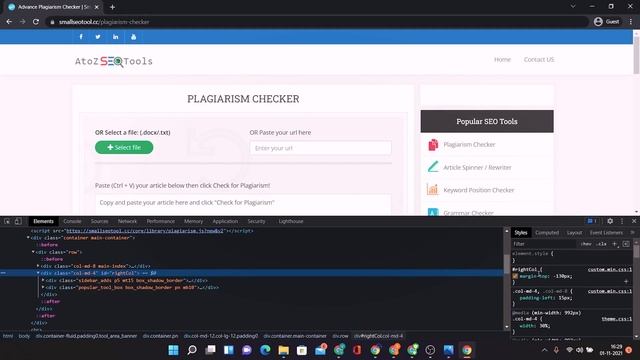The width and height of the screenshot is (640, 360).
Task: Switch to the Network tab
Action: [x=127, y=221]
